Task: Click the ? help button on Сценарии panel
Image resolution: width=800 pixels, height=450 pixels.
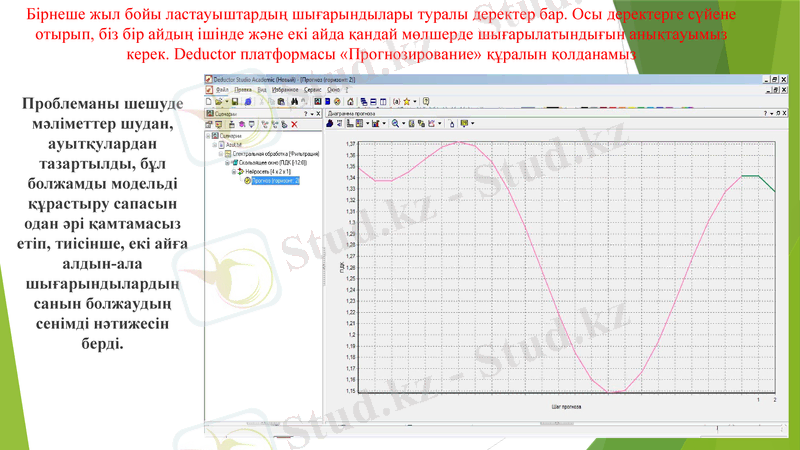Action: pyautogui.click(x=306, y=114)
